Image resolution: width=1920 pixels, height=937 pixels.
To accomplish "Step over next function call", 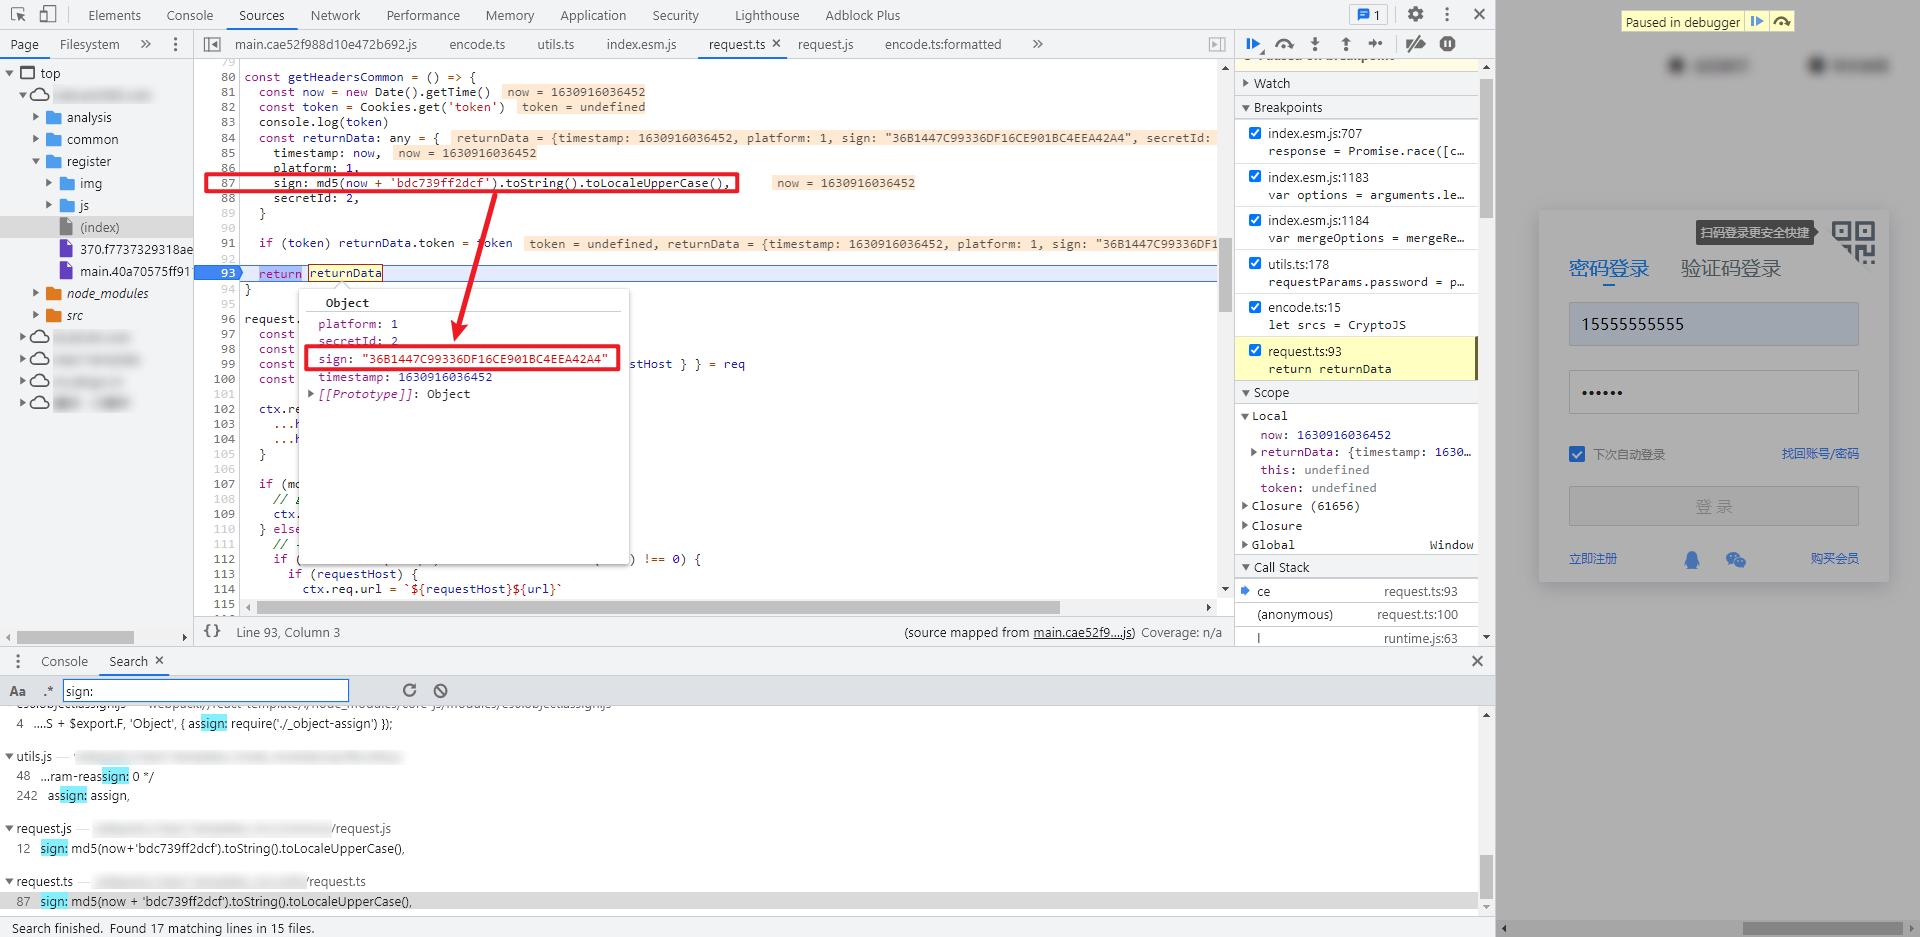I will (x=1284, y=44).
